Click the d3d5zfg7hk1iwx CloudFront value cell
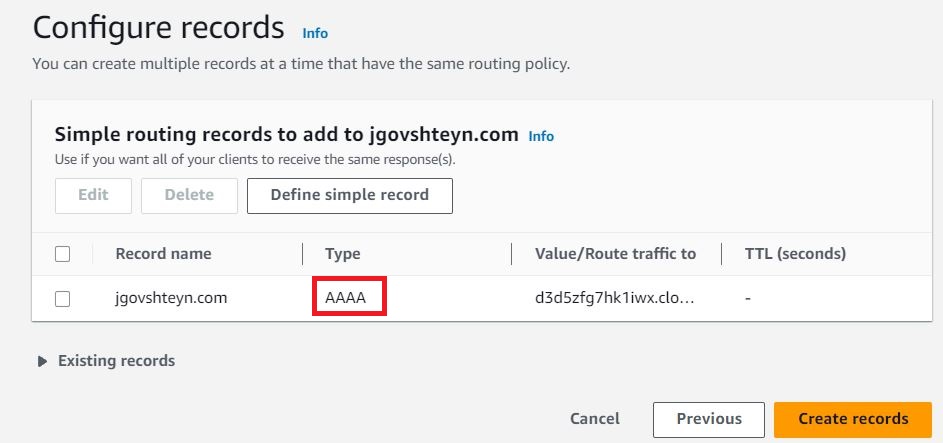 pos(615,298)
